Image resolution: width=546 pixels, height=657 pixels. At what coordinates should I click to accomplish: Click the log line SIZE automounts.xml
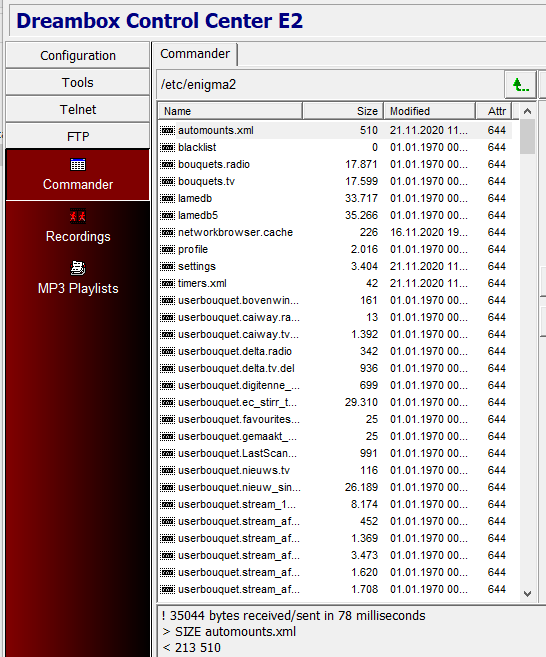click(229, 631)
